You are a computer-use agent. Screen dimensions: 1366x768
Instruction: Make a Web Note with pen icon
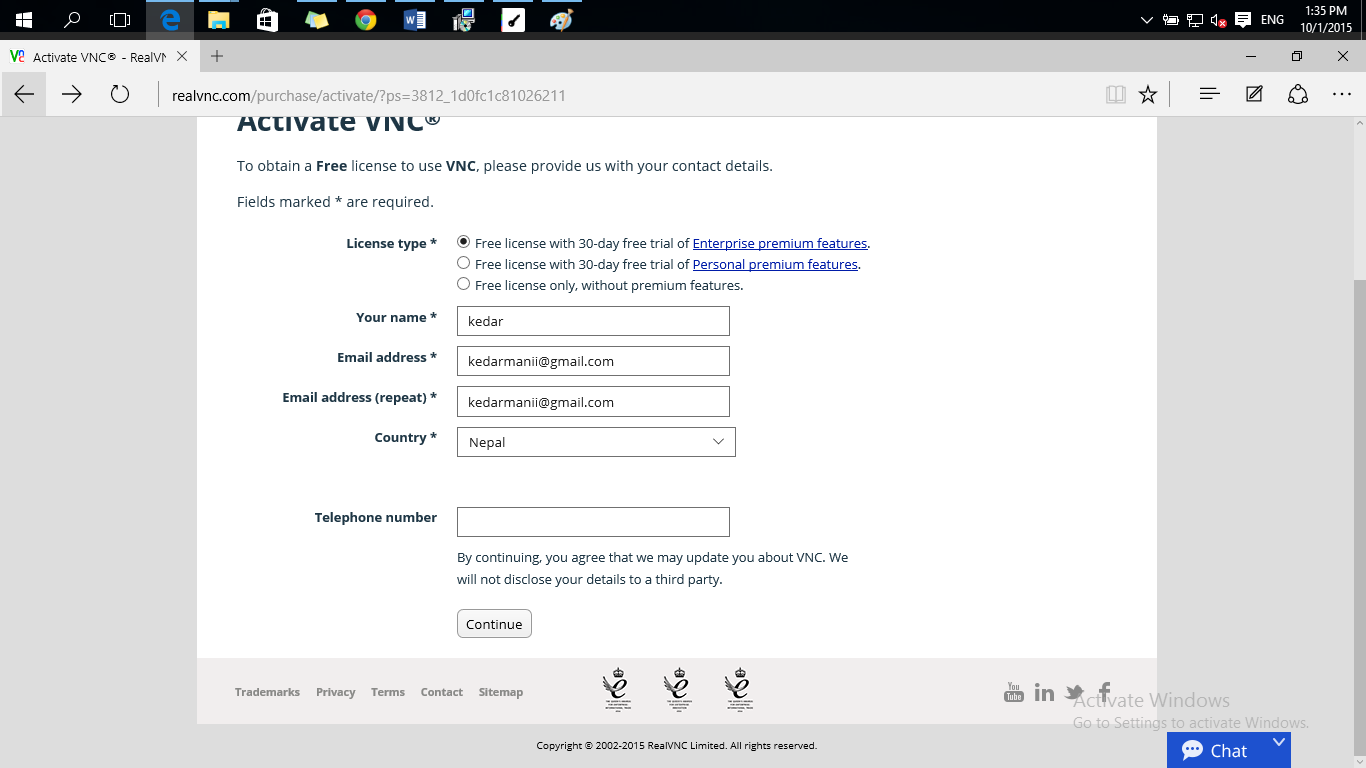coord(1254,94)
